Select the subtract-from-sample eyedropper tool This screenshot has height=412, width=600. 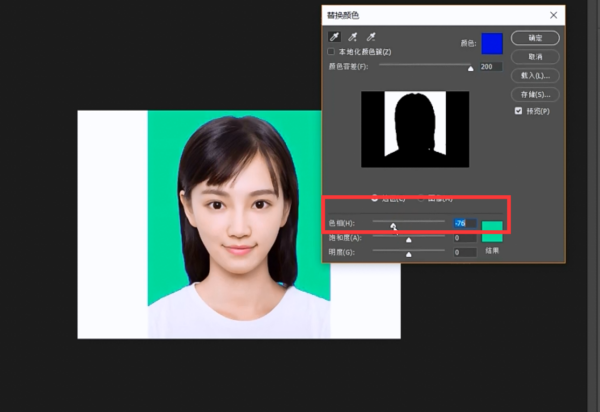[x=370, y=38]
